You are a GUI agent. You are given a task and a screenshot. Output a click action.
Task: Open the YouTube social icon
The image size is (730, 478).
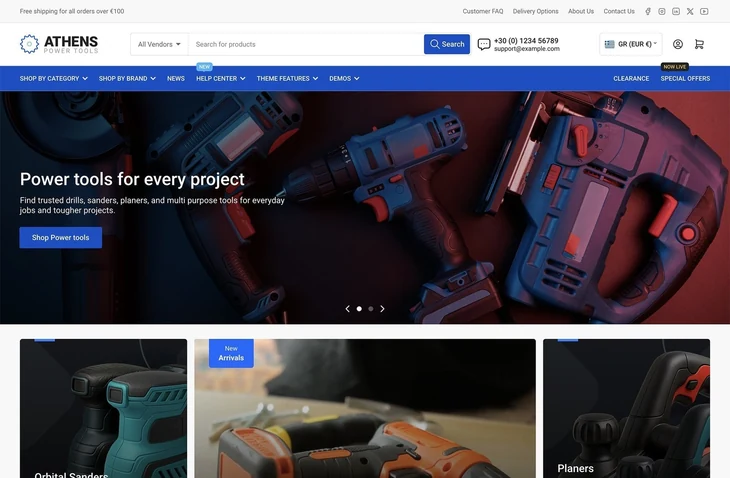click(x=704, y=11)
